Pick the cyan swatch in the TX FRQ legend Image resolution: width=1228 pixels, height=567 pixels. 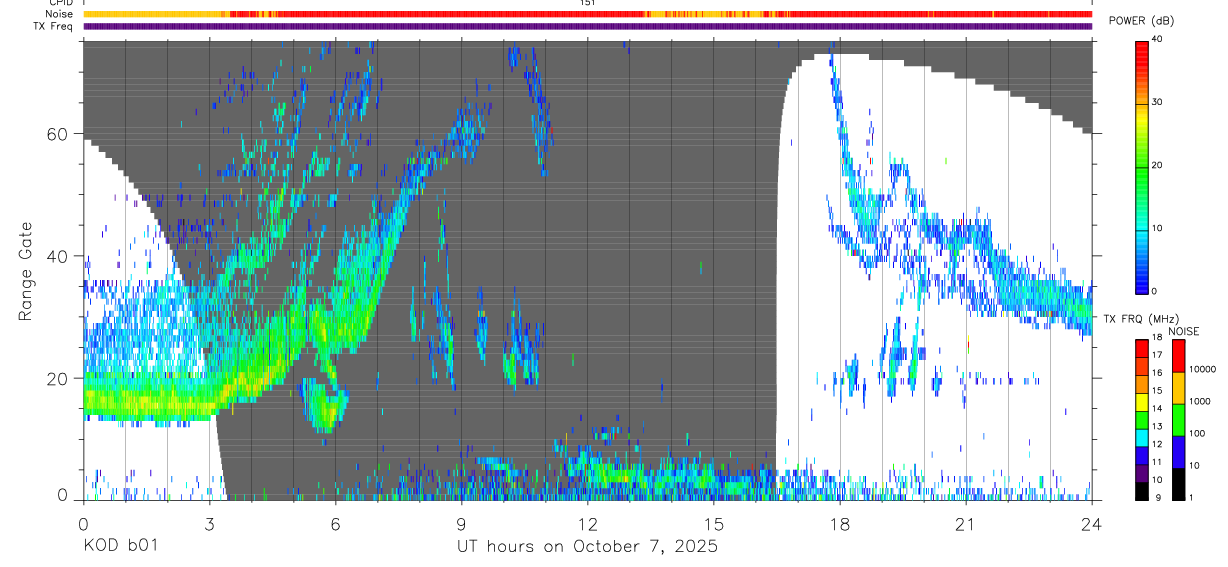(1142, 438)
